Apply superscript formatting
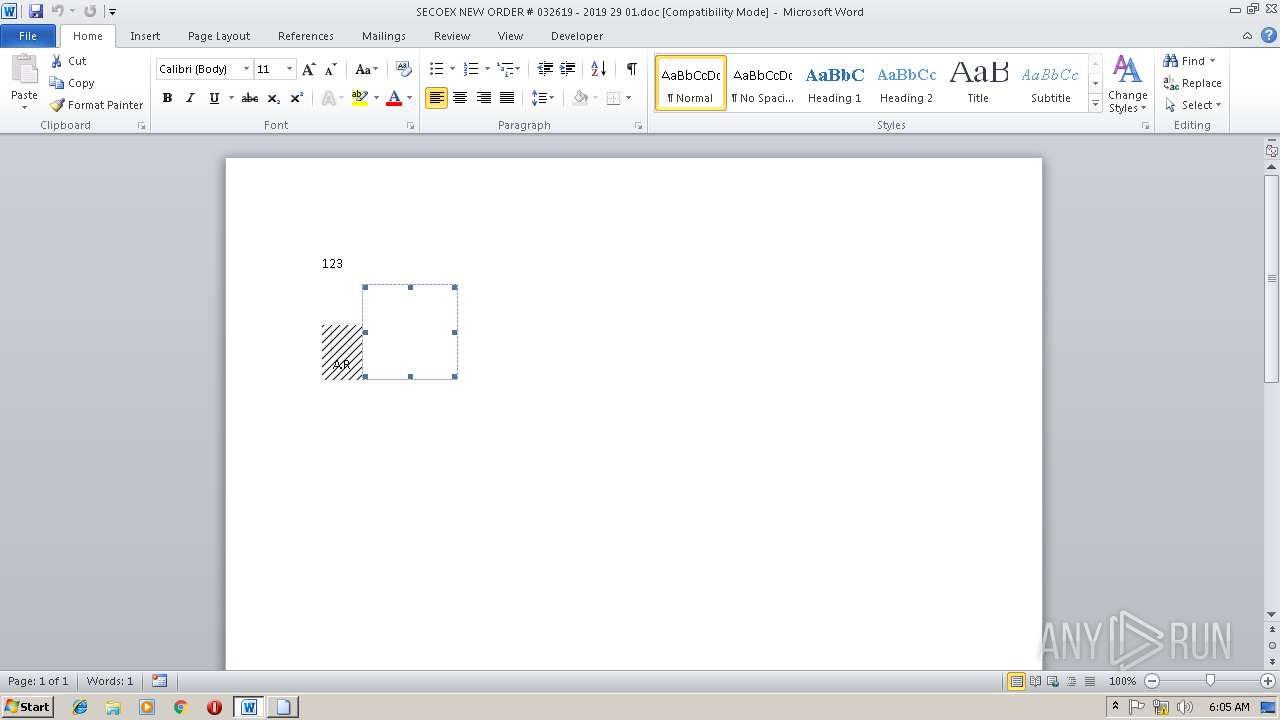1280x720 pixels. tap(297, 98)
